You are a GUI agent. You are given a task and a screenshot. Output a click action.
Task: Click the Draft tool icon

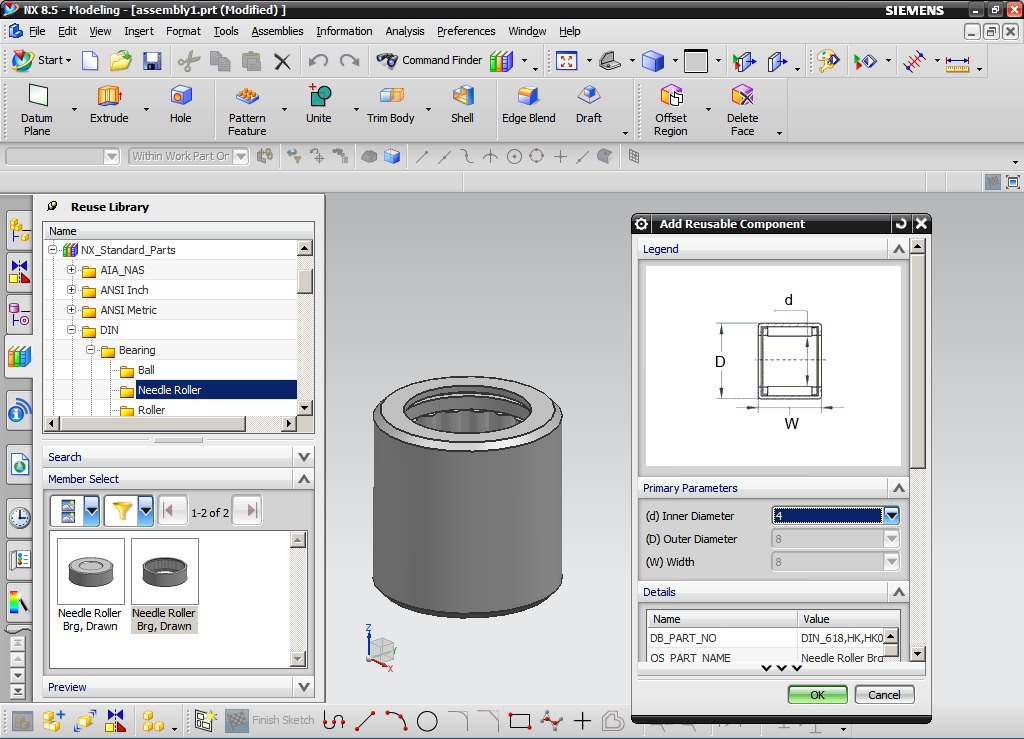click(588, 104)
